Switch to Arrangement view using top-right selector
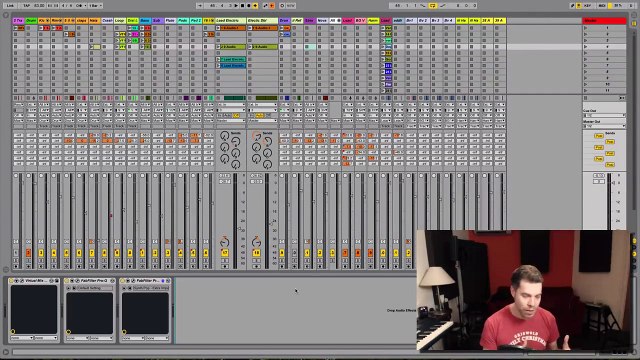The image size is (640, 360). 634,15
